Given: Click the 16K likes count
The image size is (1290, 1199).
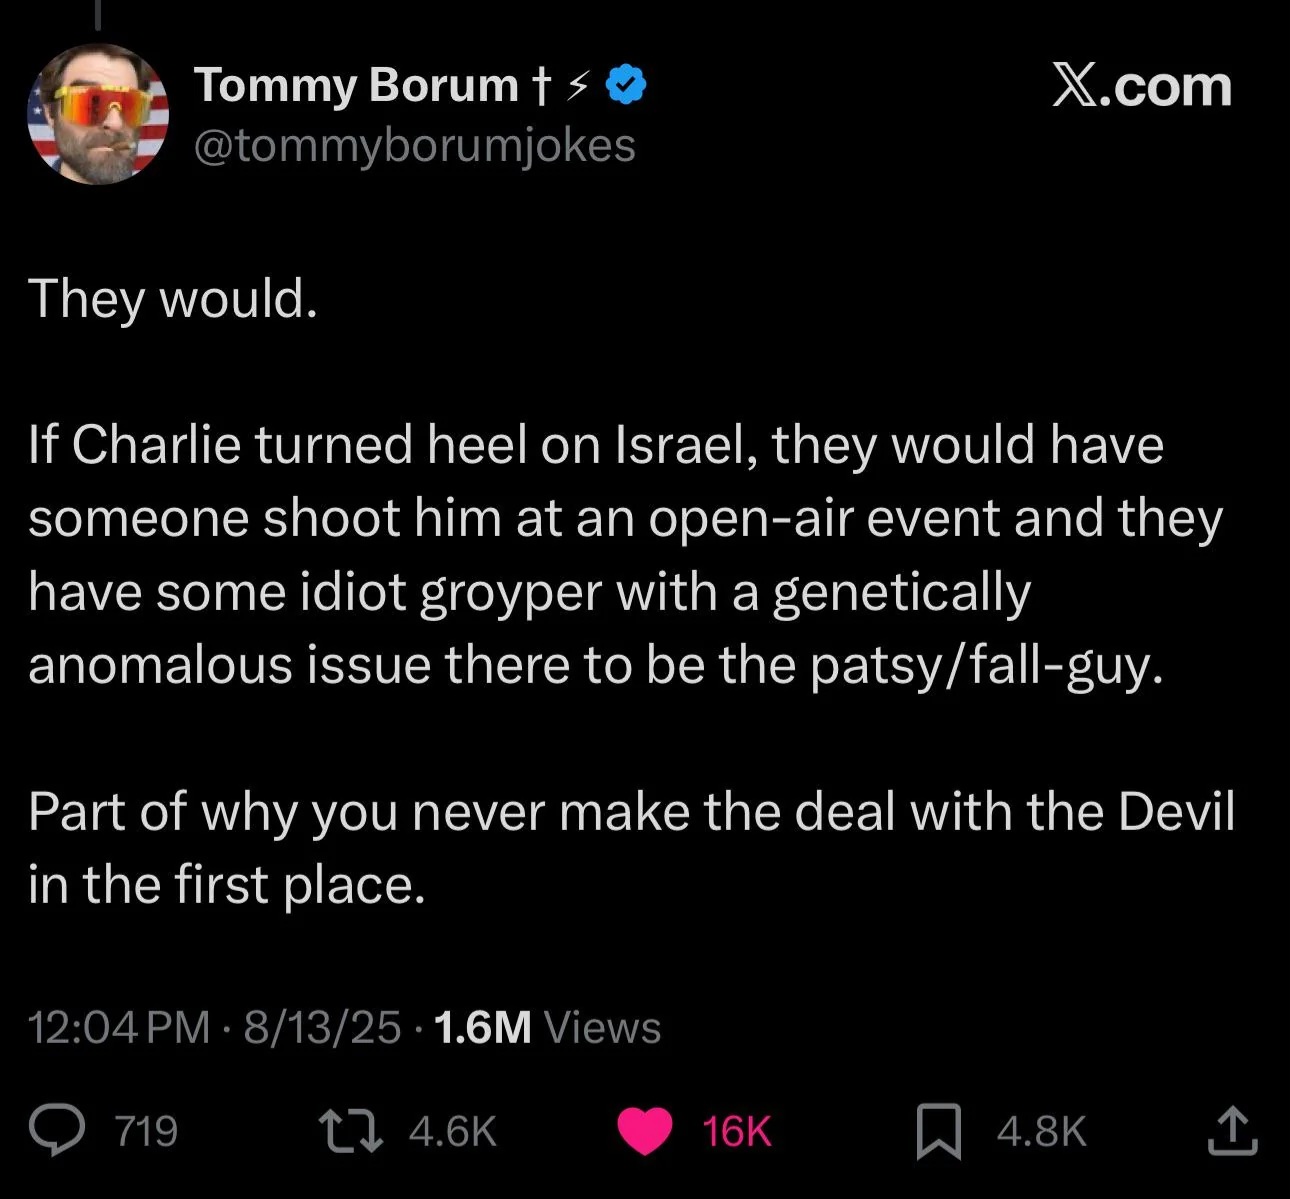Looking at the screenshot, I should pos(737,1132).
